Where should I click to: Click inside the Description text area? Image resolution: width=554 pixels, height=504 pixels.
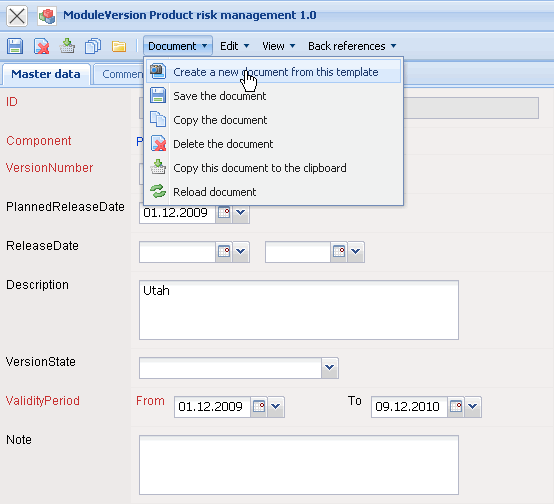[x=299, y=310]
